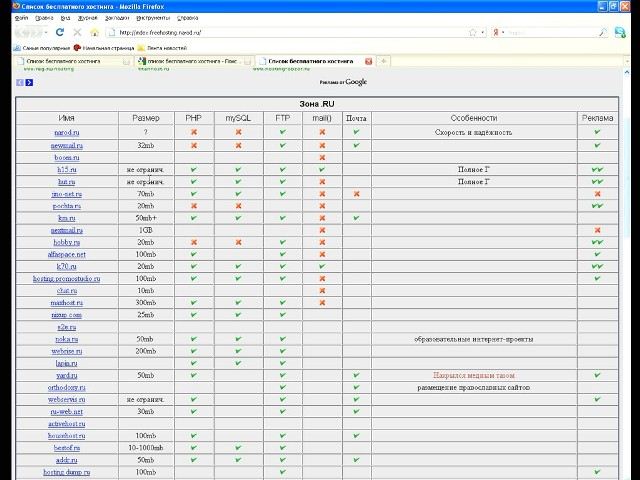Close the active tab with red X

[369, 61]
